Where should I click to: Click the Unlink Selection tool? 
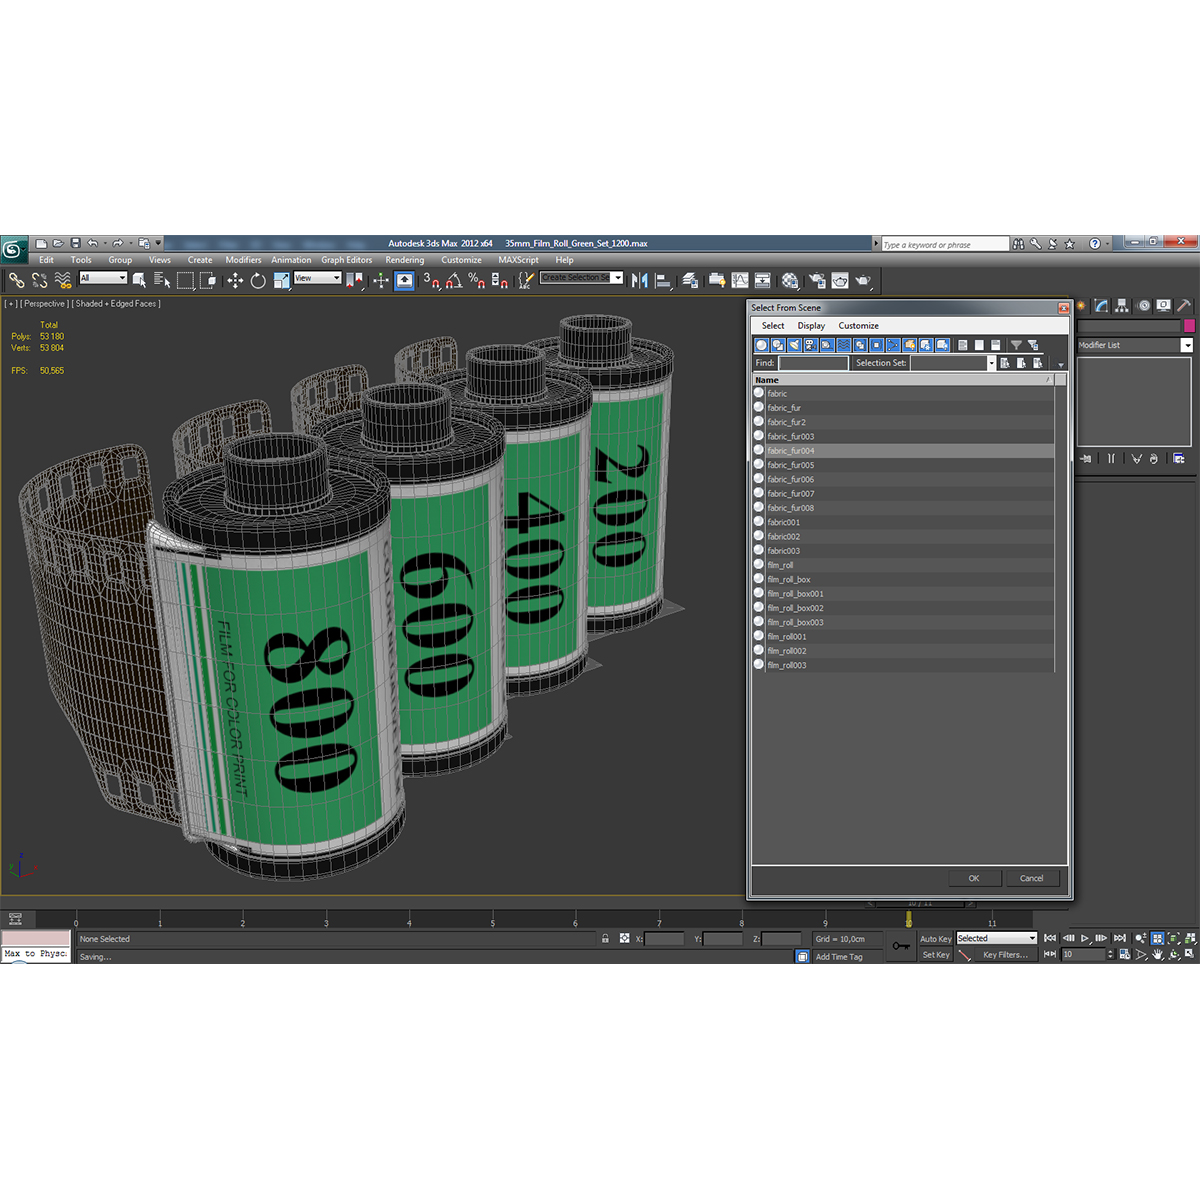pyautogui.click(x=39, y=281)
